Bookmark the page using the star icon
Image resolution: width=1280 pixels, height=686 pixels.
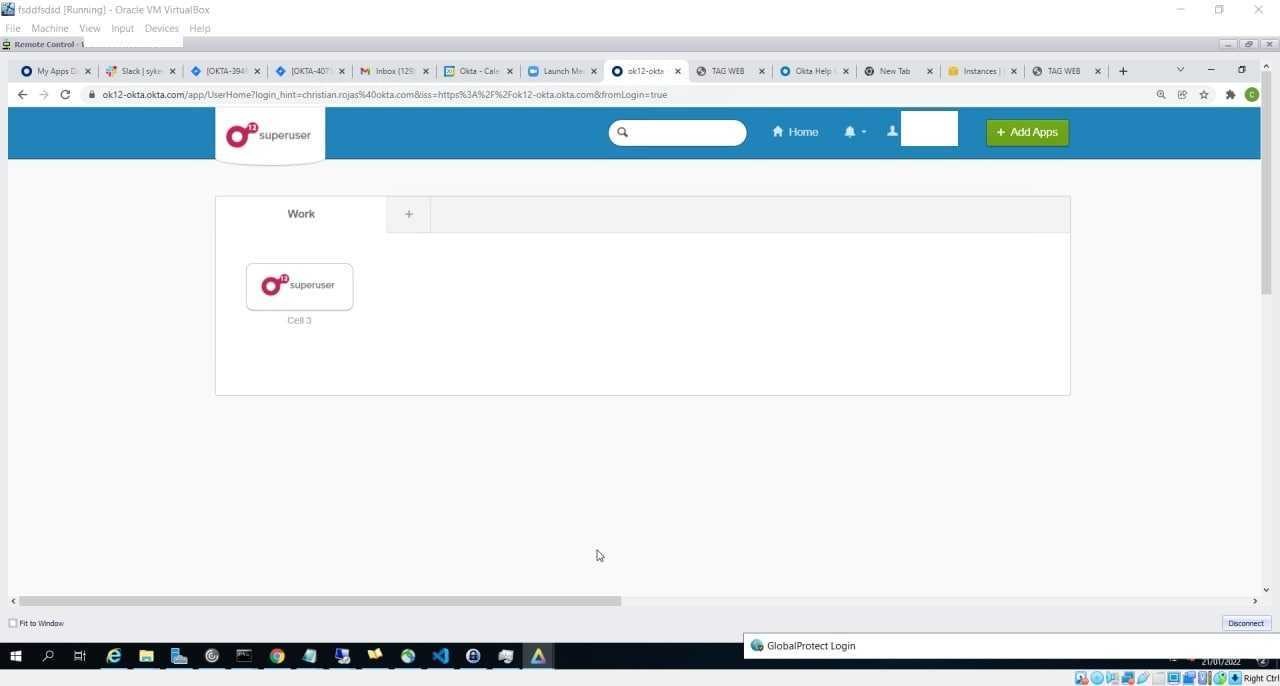click(x=1204, y=94)
